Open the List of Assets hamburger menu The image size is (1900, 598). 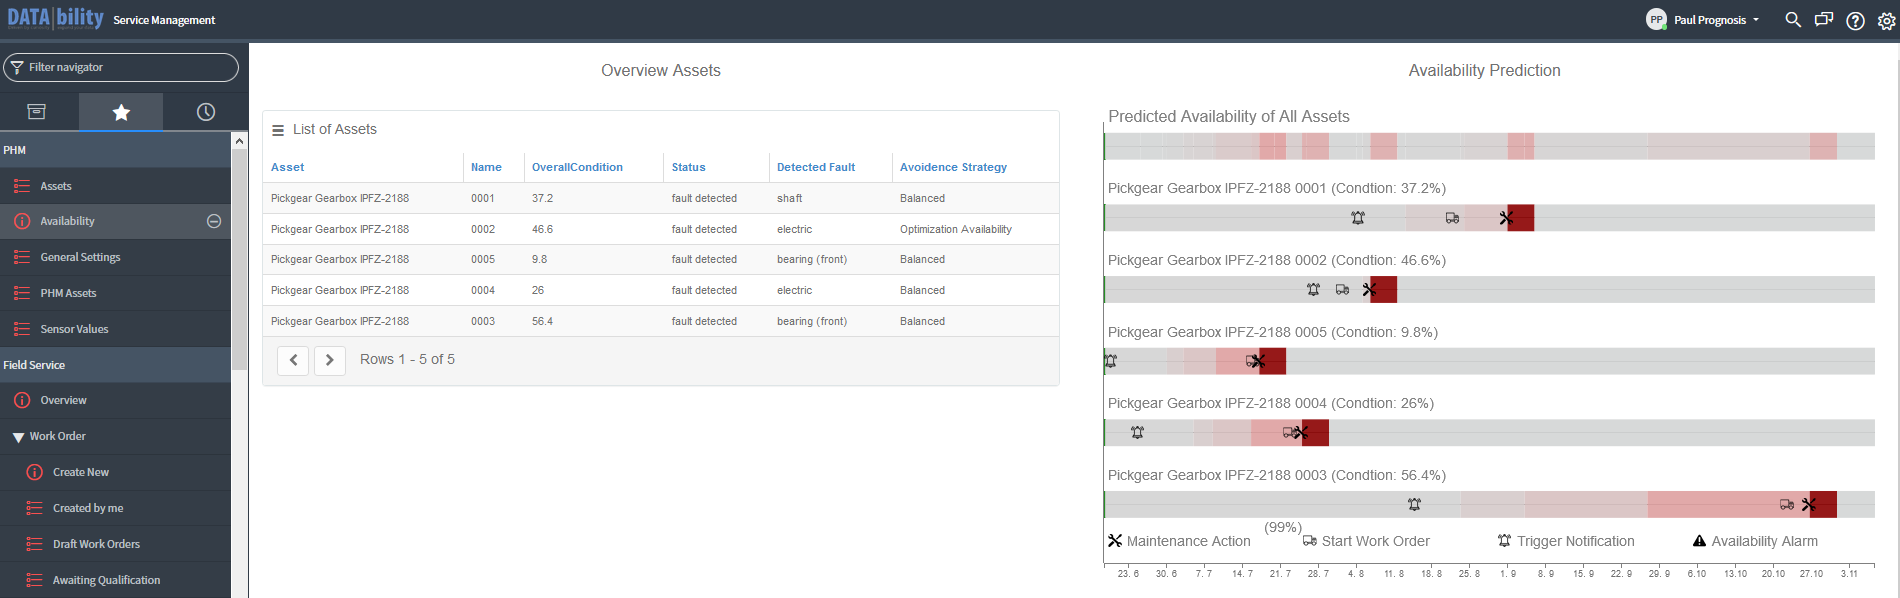(x=278, y=130)
